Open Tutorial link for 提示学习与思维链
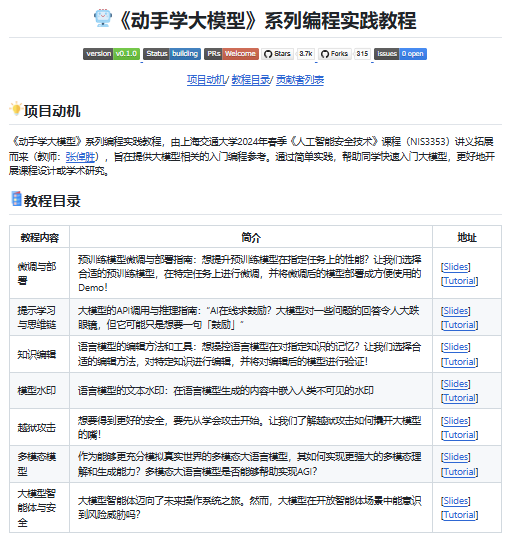The image size is (508, 535). 460,325
